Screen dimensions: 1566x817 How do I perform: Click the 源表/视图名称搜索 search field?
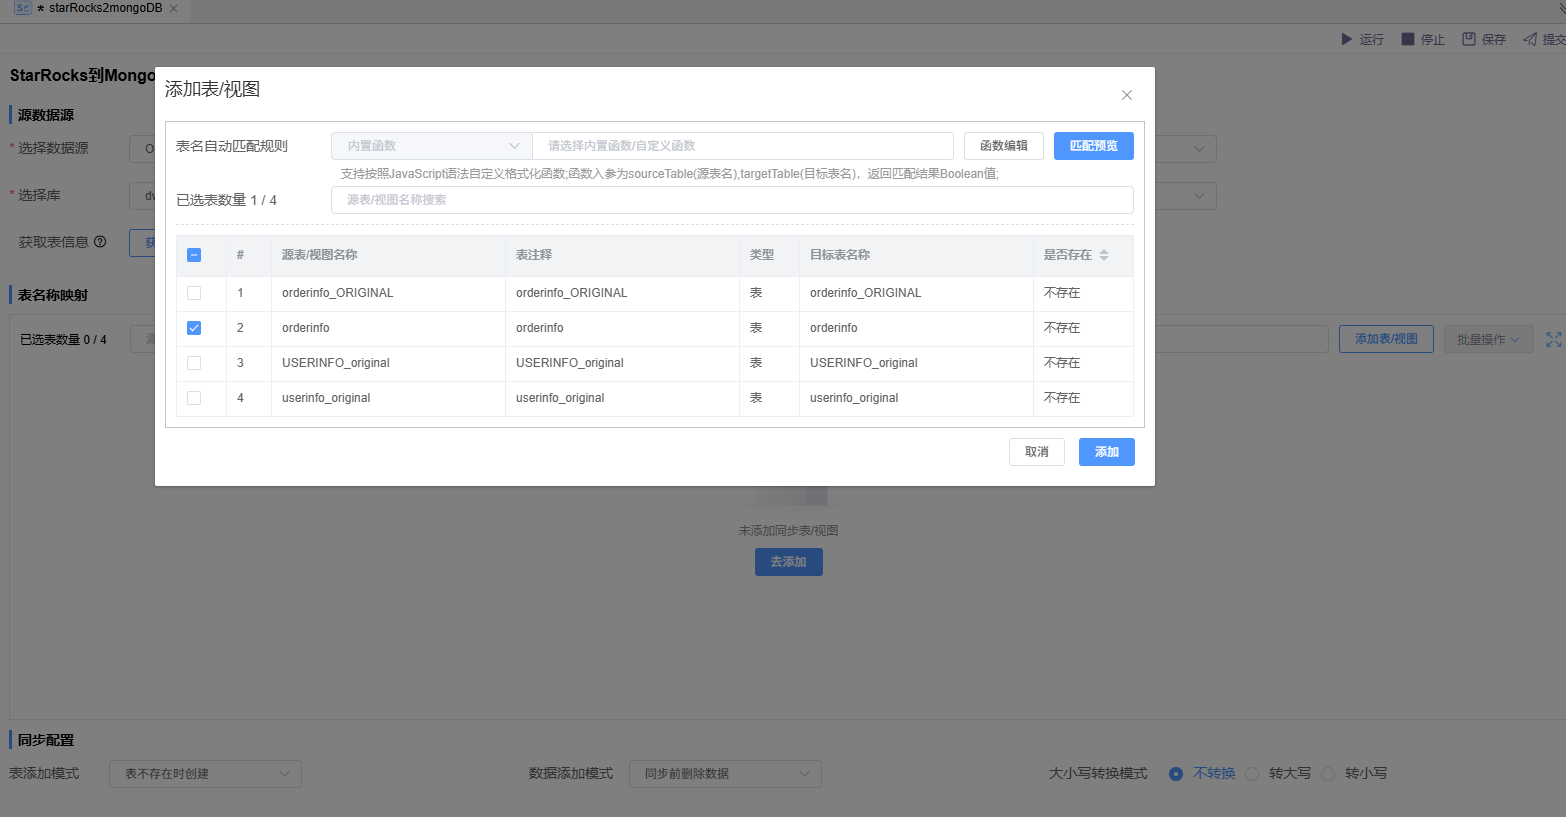731,200
